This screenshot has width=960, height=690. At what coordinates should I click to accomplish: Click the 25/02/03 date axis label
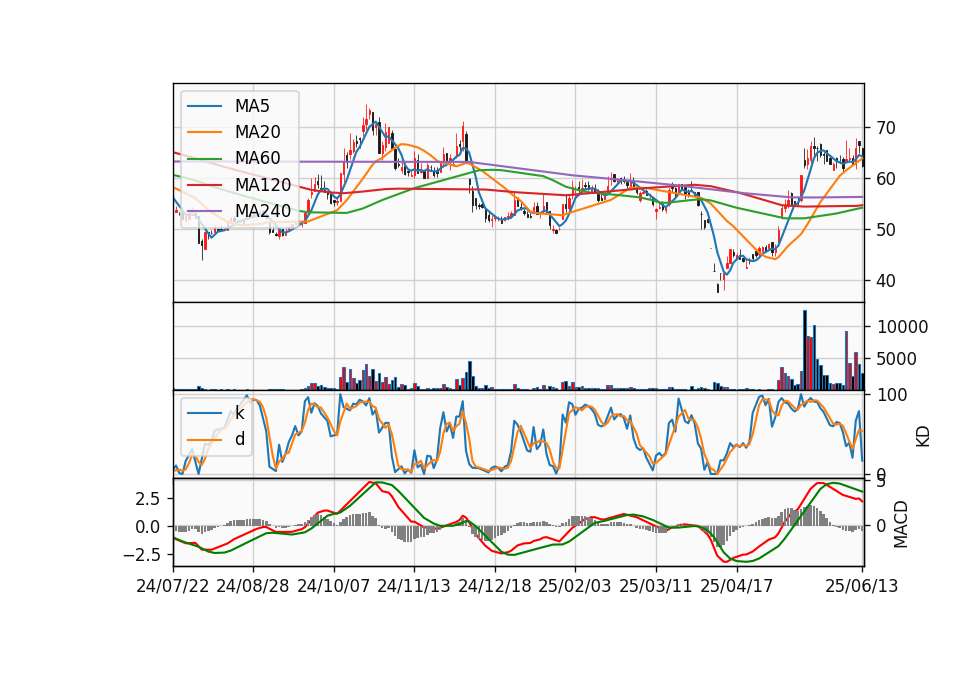(575, 586)
